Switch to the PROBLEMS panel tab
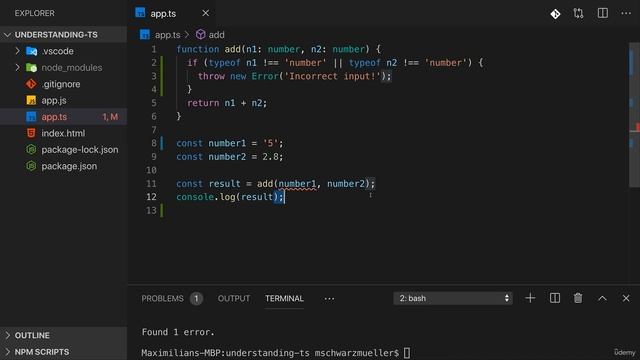Image resolution: width=640 pixels, height=360 pixels. point(162,298)
